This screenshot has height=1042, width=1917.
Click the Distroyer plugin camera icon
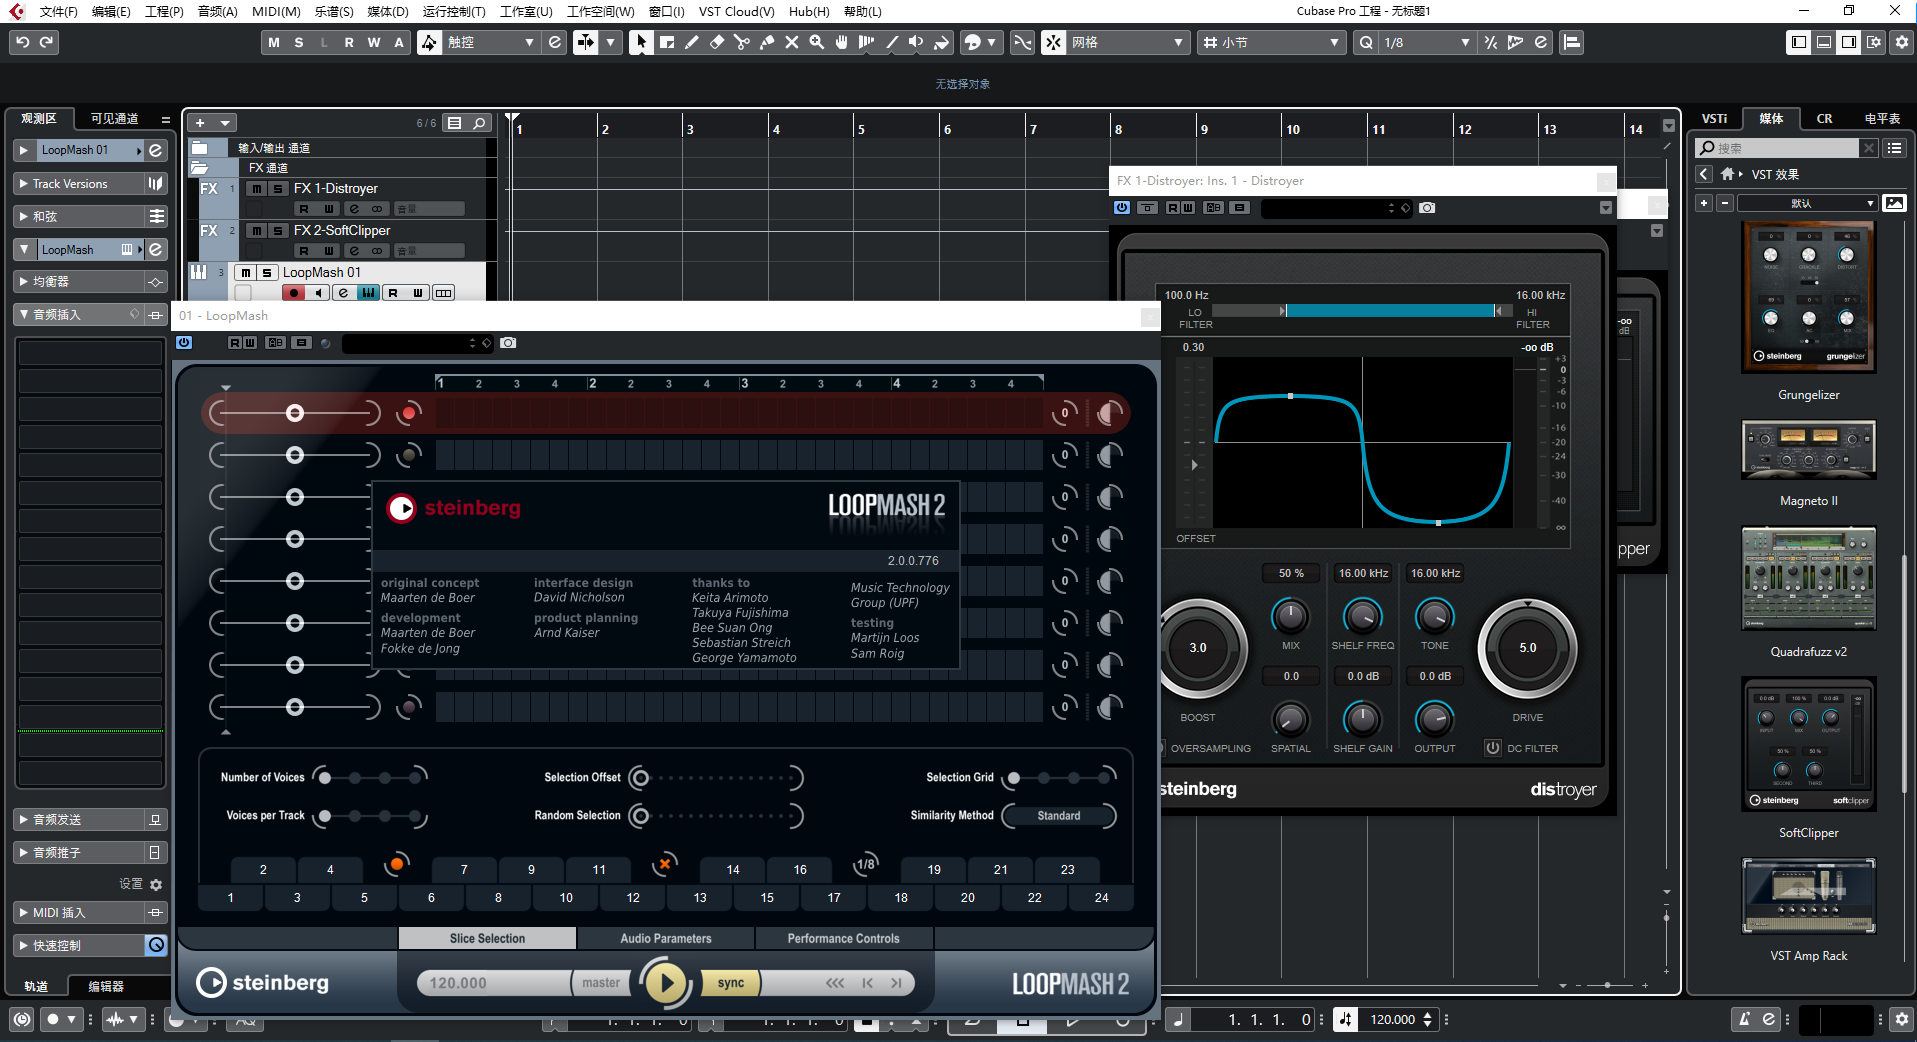(x=1427, y=208)
